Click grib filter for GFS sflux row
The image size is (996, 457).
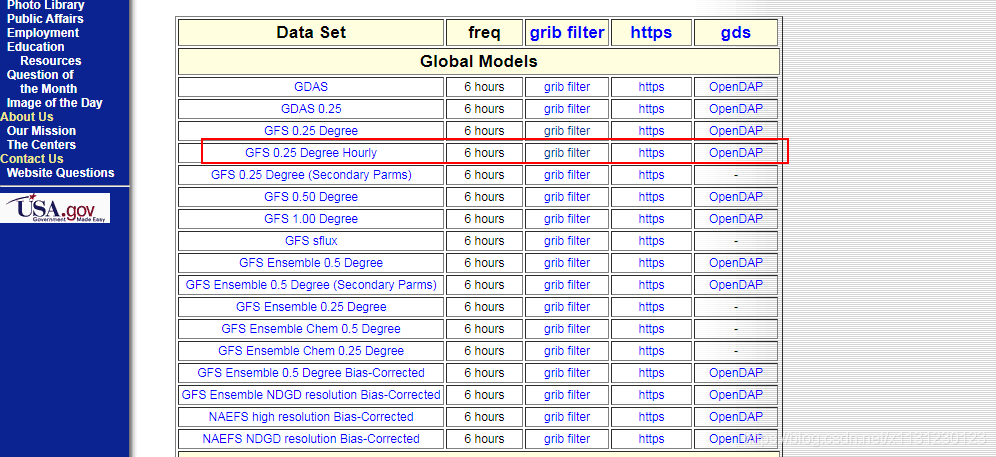[x=567, y=241]
